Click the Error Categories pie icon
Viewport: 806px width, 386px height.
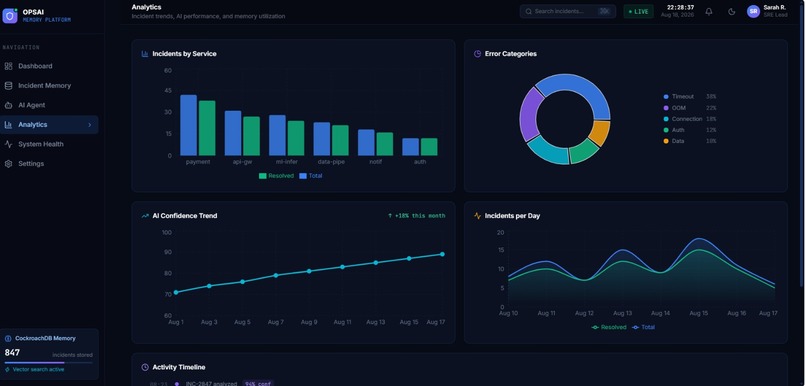click(x=478, y=54)
